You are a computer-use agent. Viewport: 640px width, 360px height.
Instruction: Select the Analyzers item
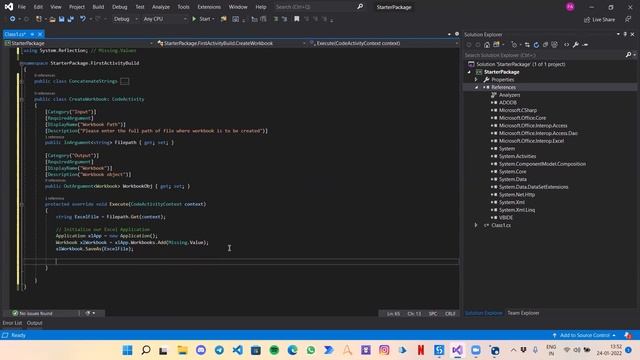[509, 95]
